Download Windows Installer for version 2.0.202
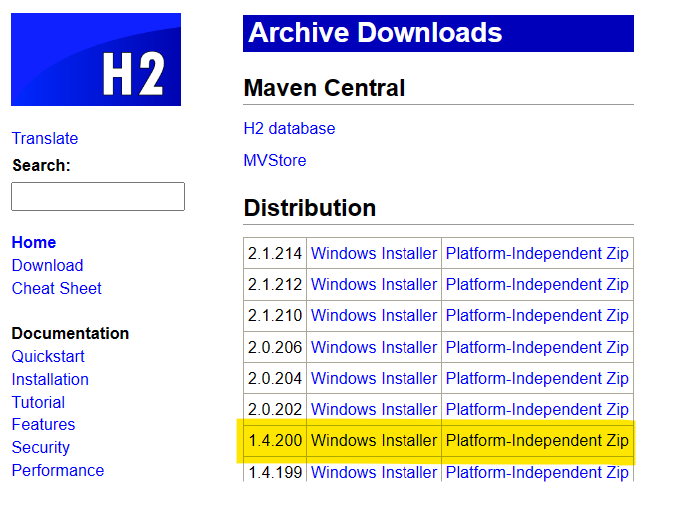 pyautogui.click(x=374, y=409)
